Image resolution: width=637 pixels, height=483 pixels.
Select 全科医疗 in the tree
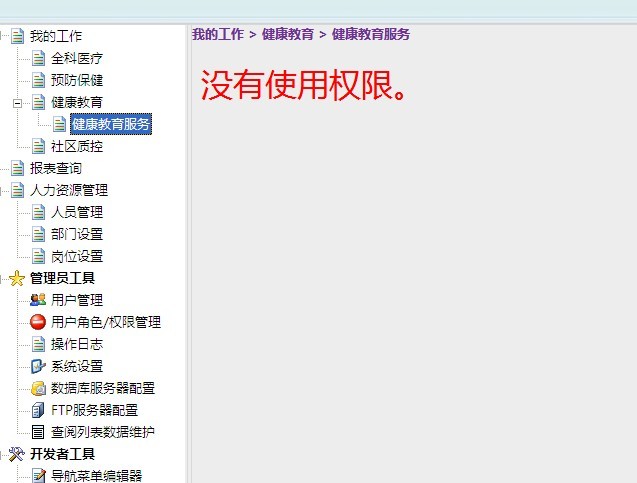tap(77, 58)
